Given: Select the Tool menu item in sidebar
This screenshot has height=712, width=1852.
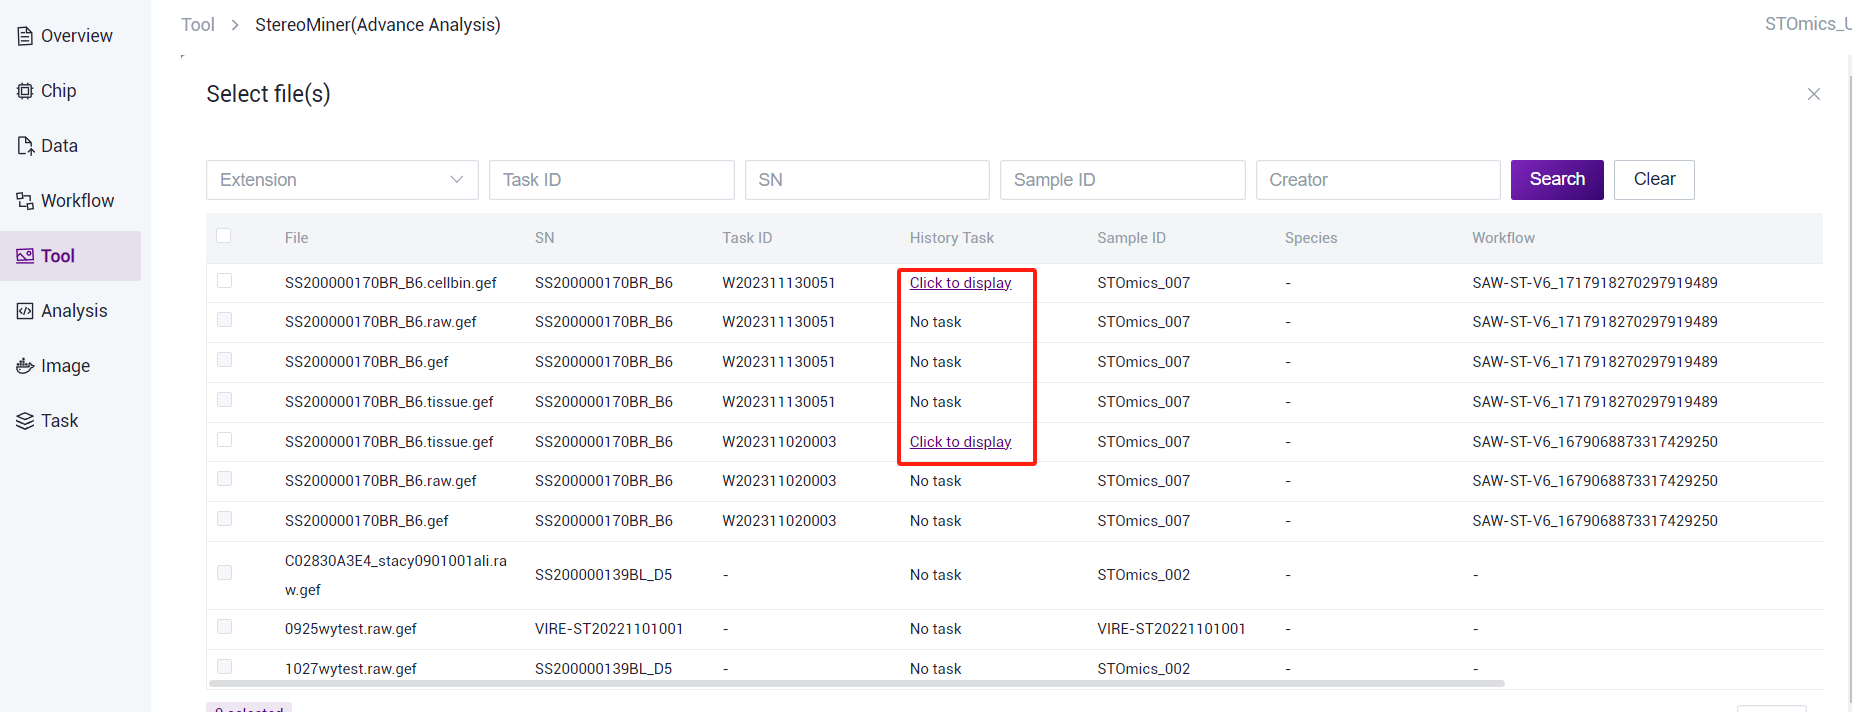Looking at the screenshot, I should point(58,256).
